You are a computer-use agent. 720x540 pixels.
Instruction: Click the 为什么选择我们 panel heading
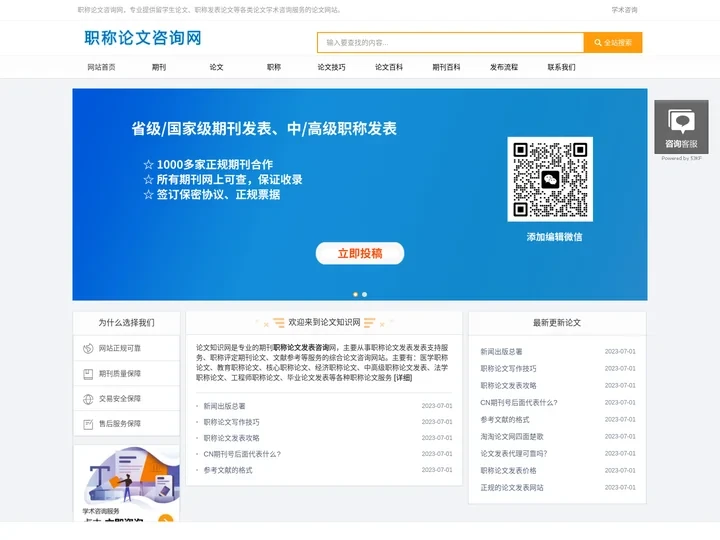(126, 323)
